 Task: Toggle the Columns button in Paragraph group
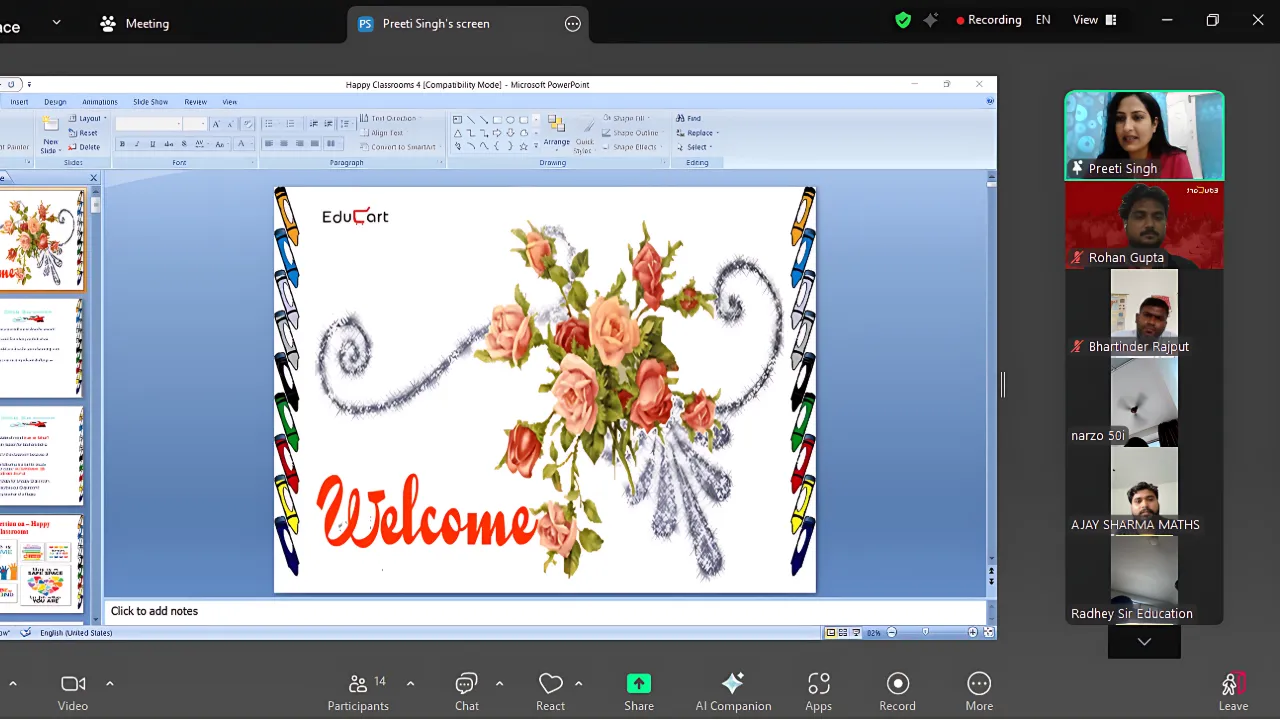coord(331,144)
